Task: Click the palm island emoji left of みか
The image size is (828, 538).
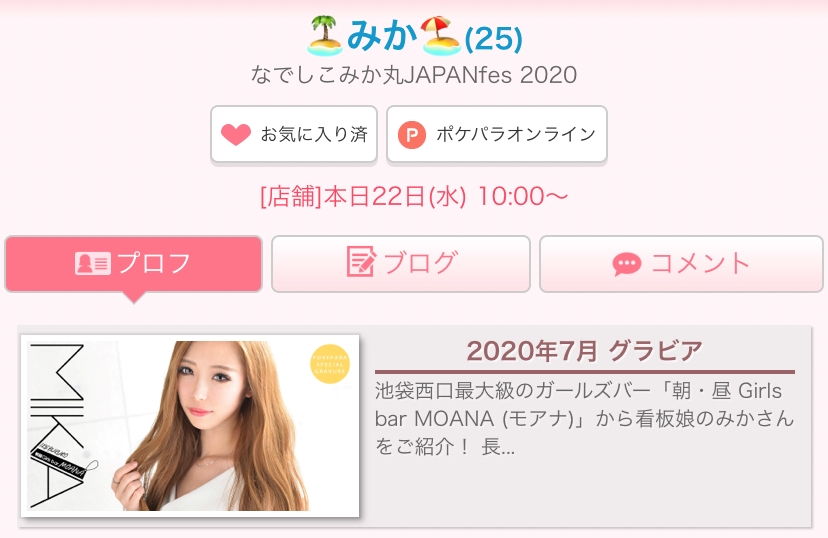Action: [x=326, y=37]
